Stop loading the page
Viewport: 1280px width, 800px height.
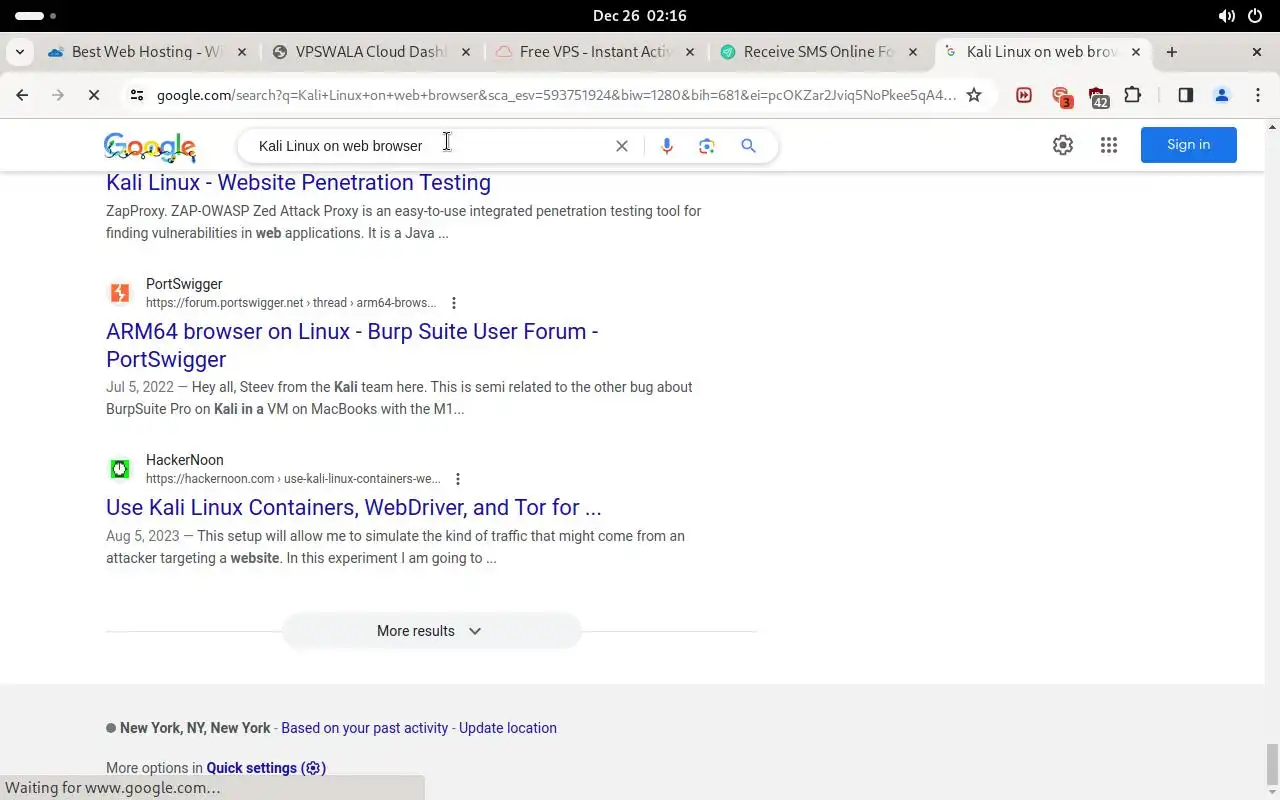[93, 95]
